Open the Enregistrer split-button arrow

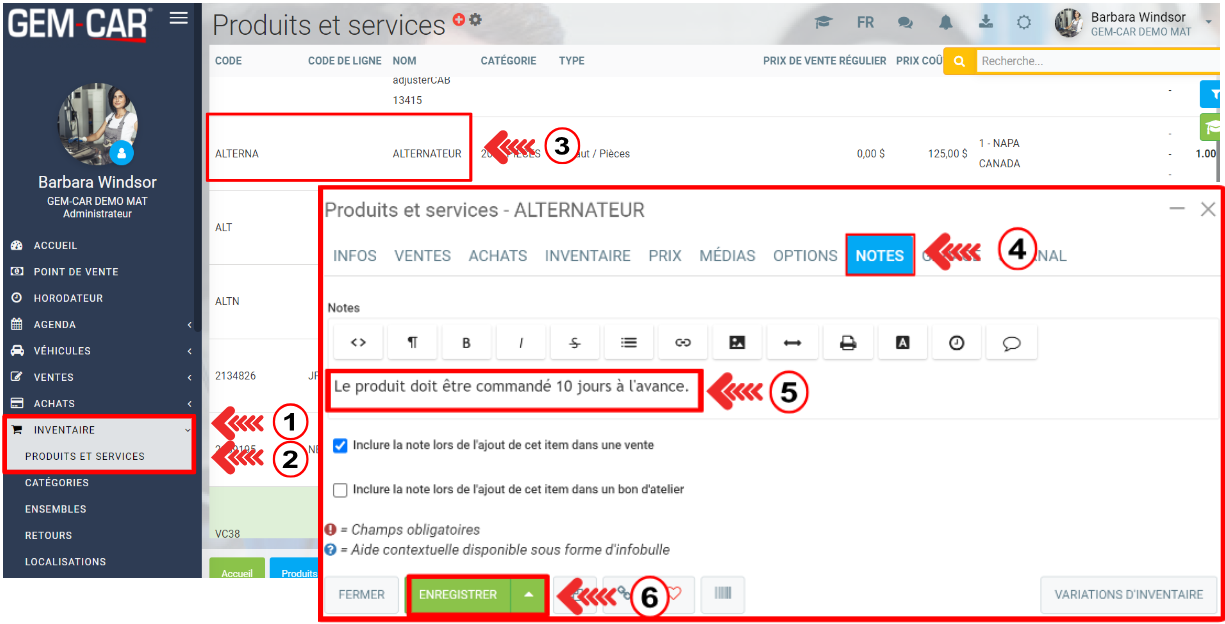click(x=528, y=594)
